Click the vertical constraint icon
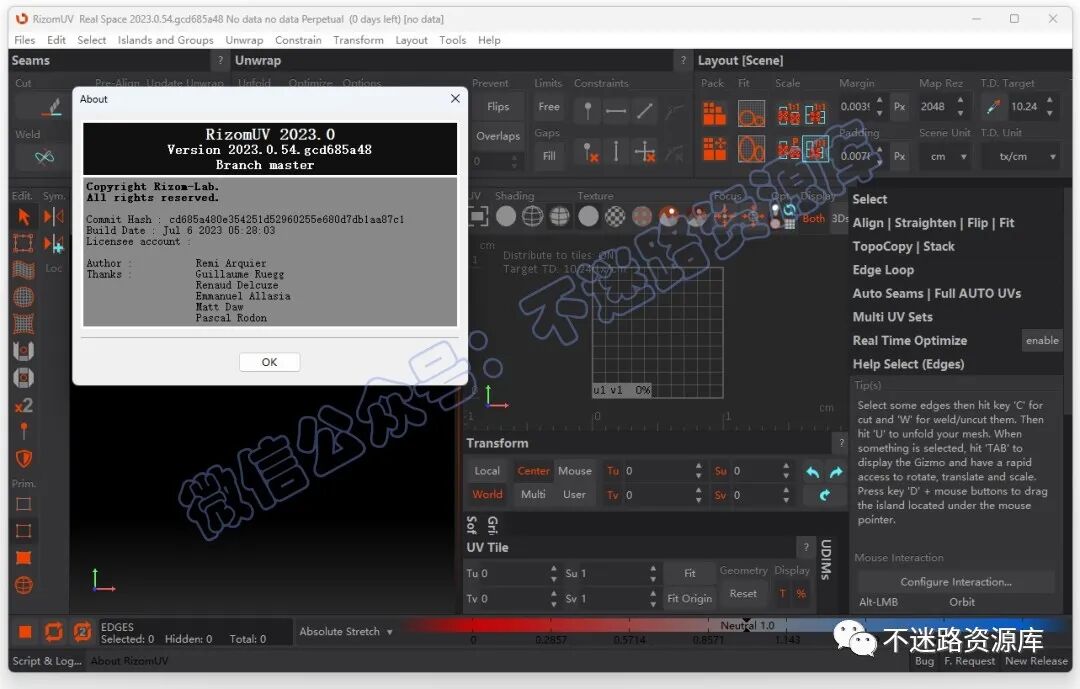This screenshot has width=1080, height=689. pyautogui.click(x=616, y=152)
